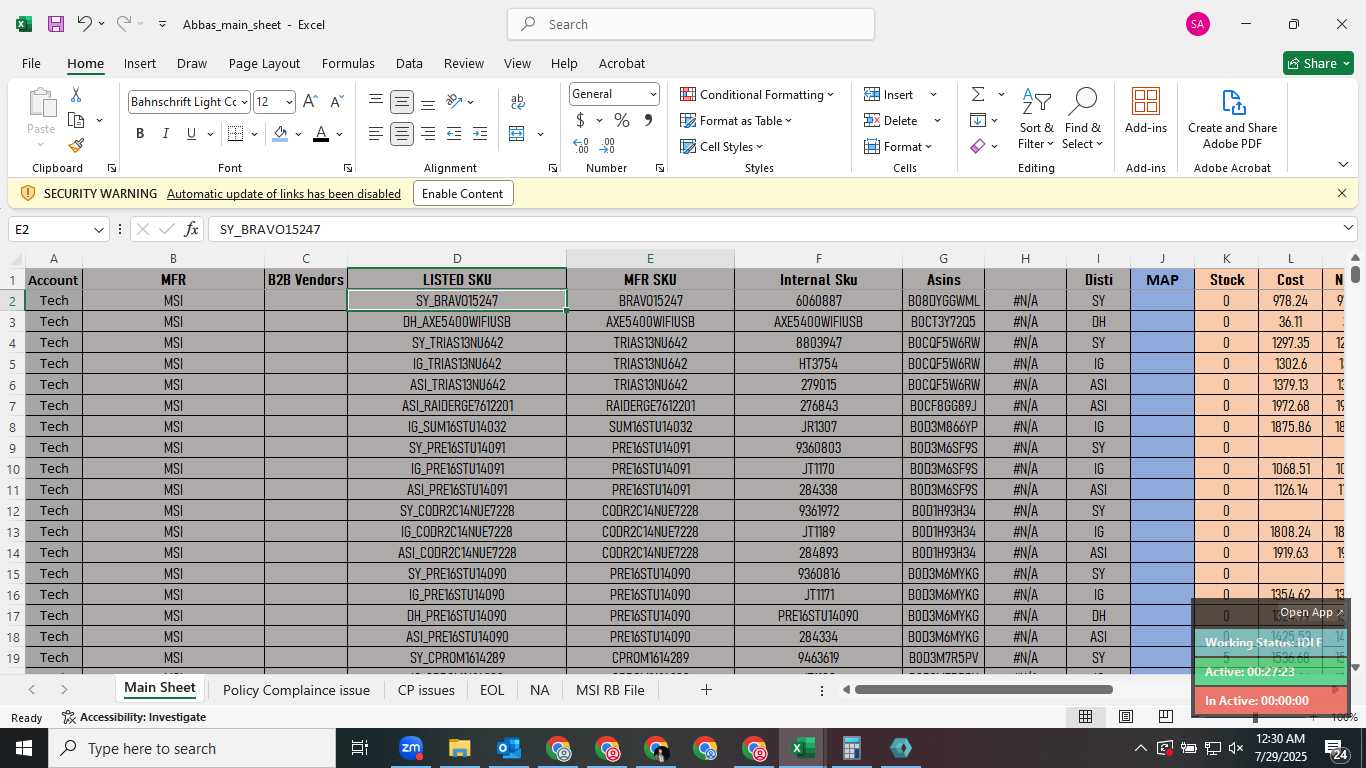Open the Data ribbon tab
This screenshot has height=768, width=1366.
point(409,63)
